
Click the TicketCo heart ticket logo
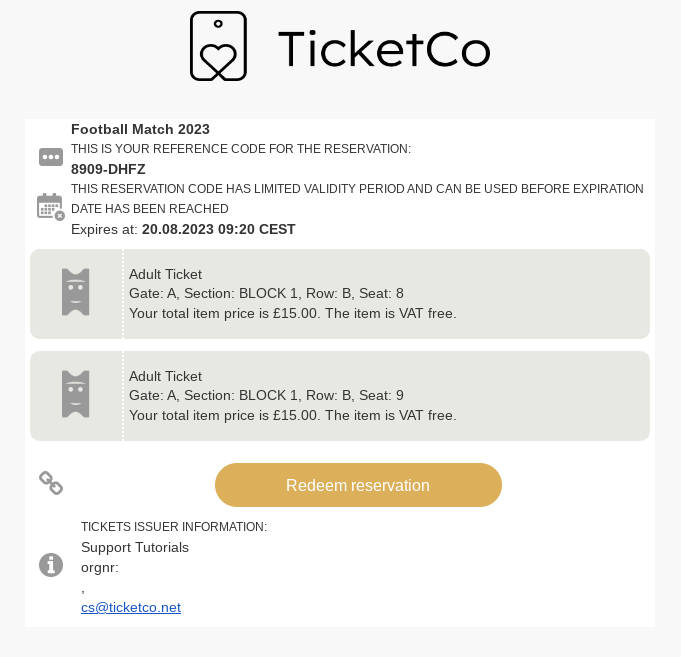(218, 46)
